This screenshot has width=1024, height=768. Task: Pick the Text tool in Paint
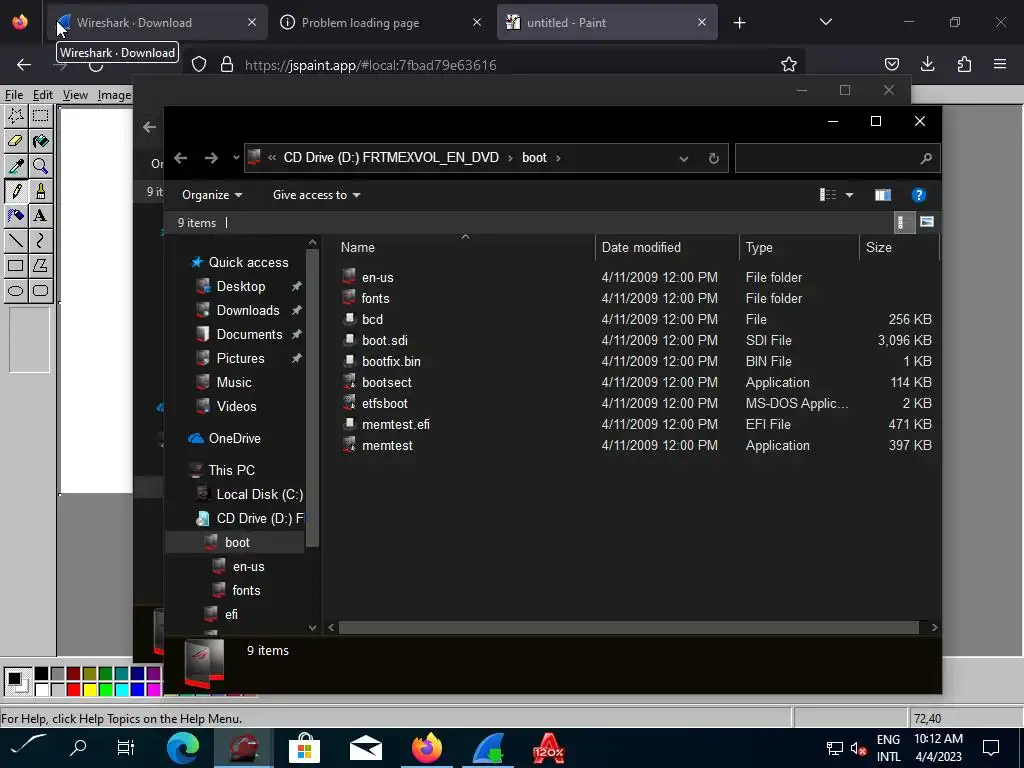coord(40,216)
